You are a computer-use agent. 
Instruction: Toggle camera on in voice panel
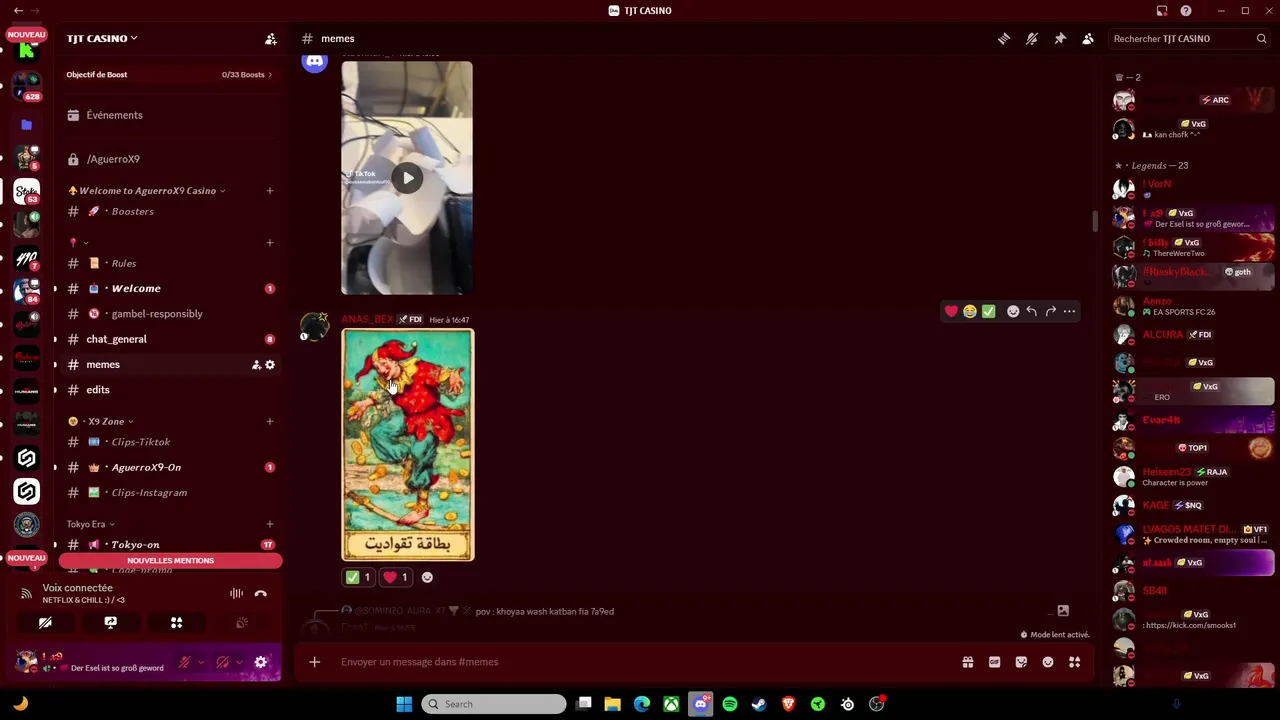(x=45, y=623)
